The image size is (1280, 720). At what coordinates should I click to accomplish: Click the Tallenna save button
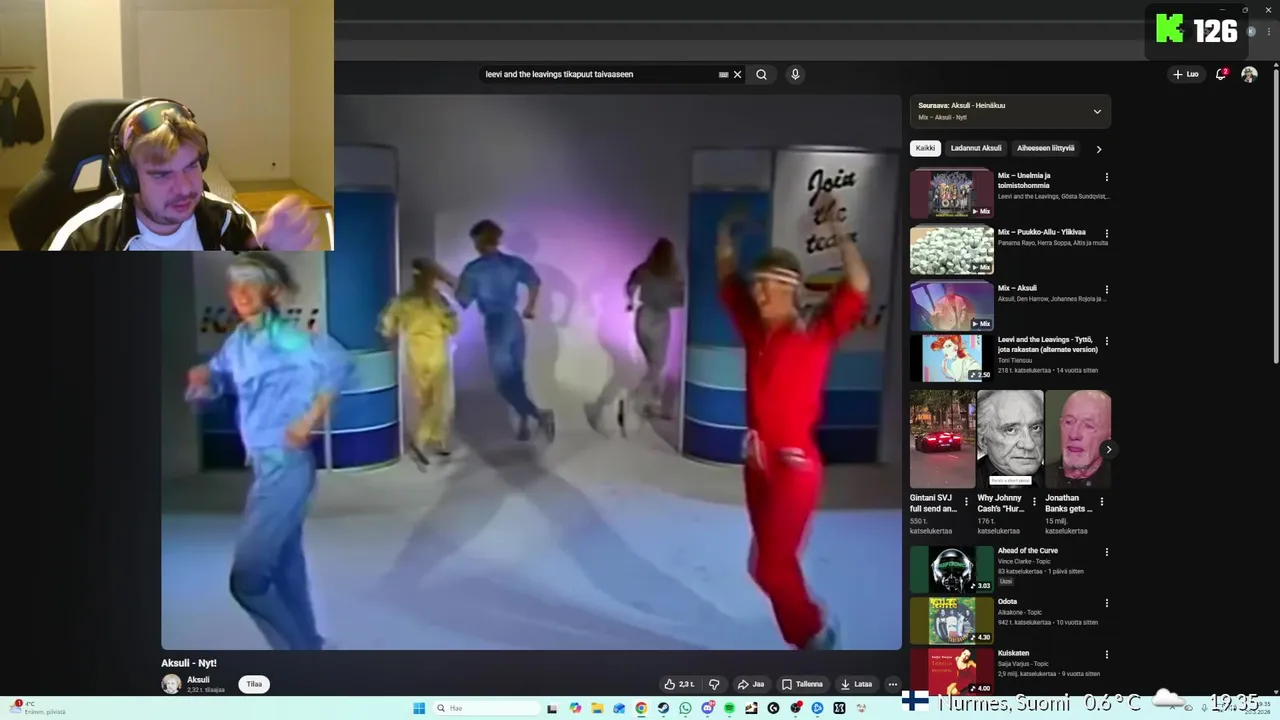(803, 684)
